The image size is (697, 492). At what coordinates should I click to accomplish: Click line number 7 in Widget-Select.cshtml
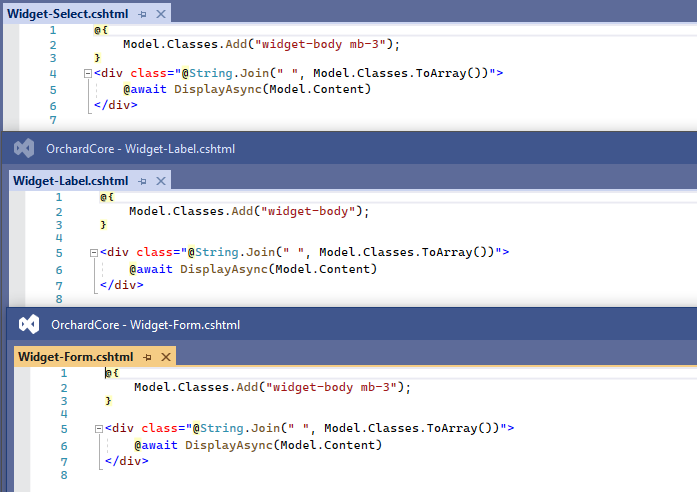53,120
